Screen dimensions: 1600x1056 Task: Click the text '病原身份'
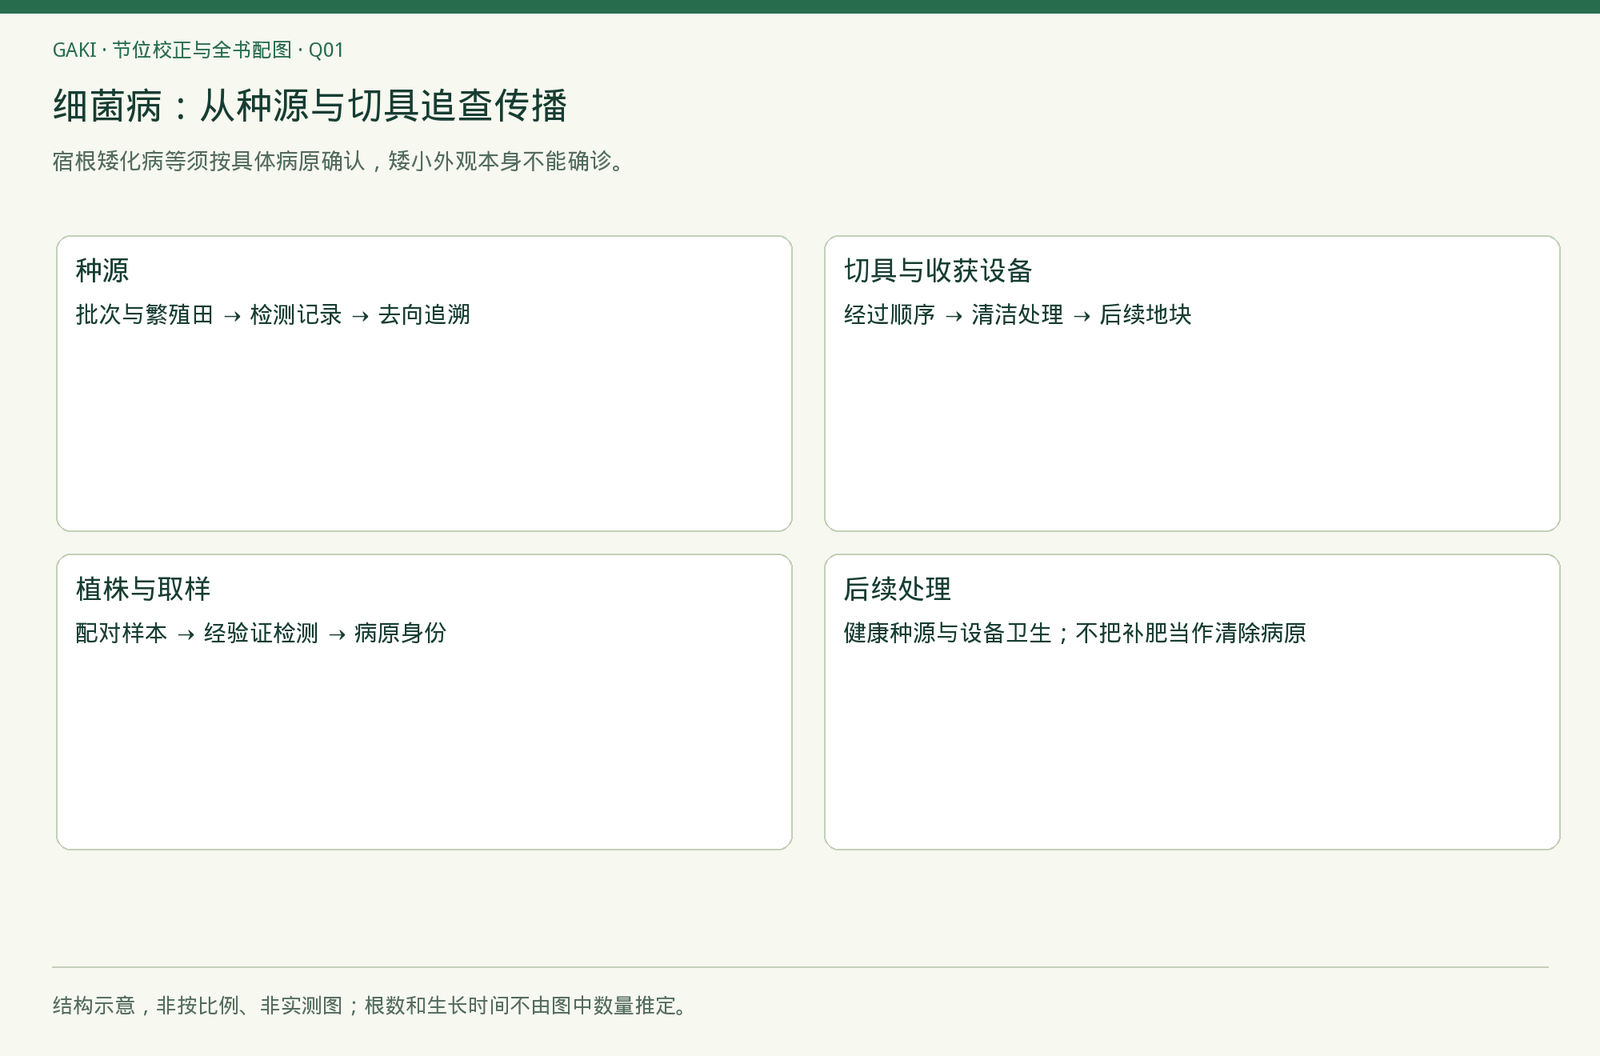[x=400, y=633]
